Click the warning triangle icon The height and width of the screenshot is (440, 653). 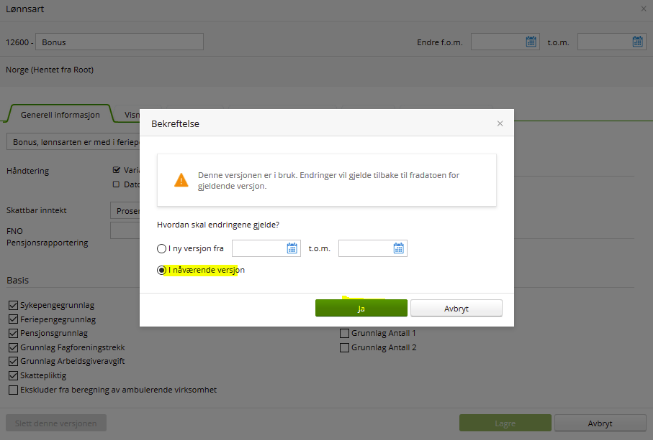point(181,180)
